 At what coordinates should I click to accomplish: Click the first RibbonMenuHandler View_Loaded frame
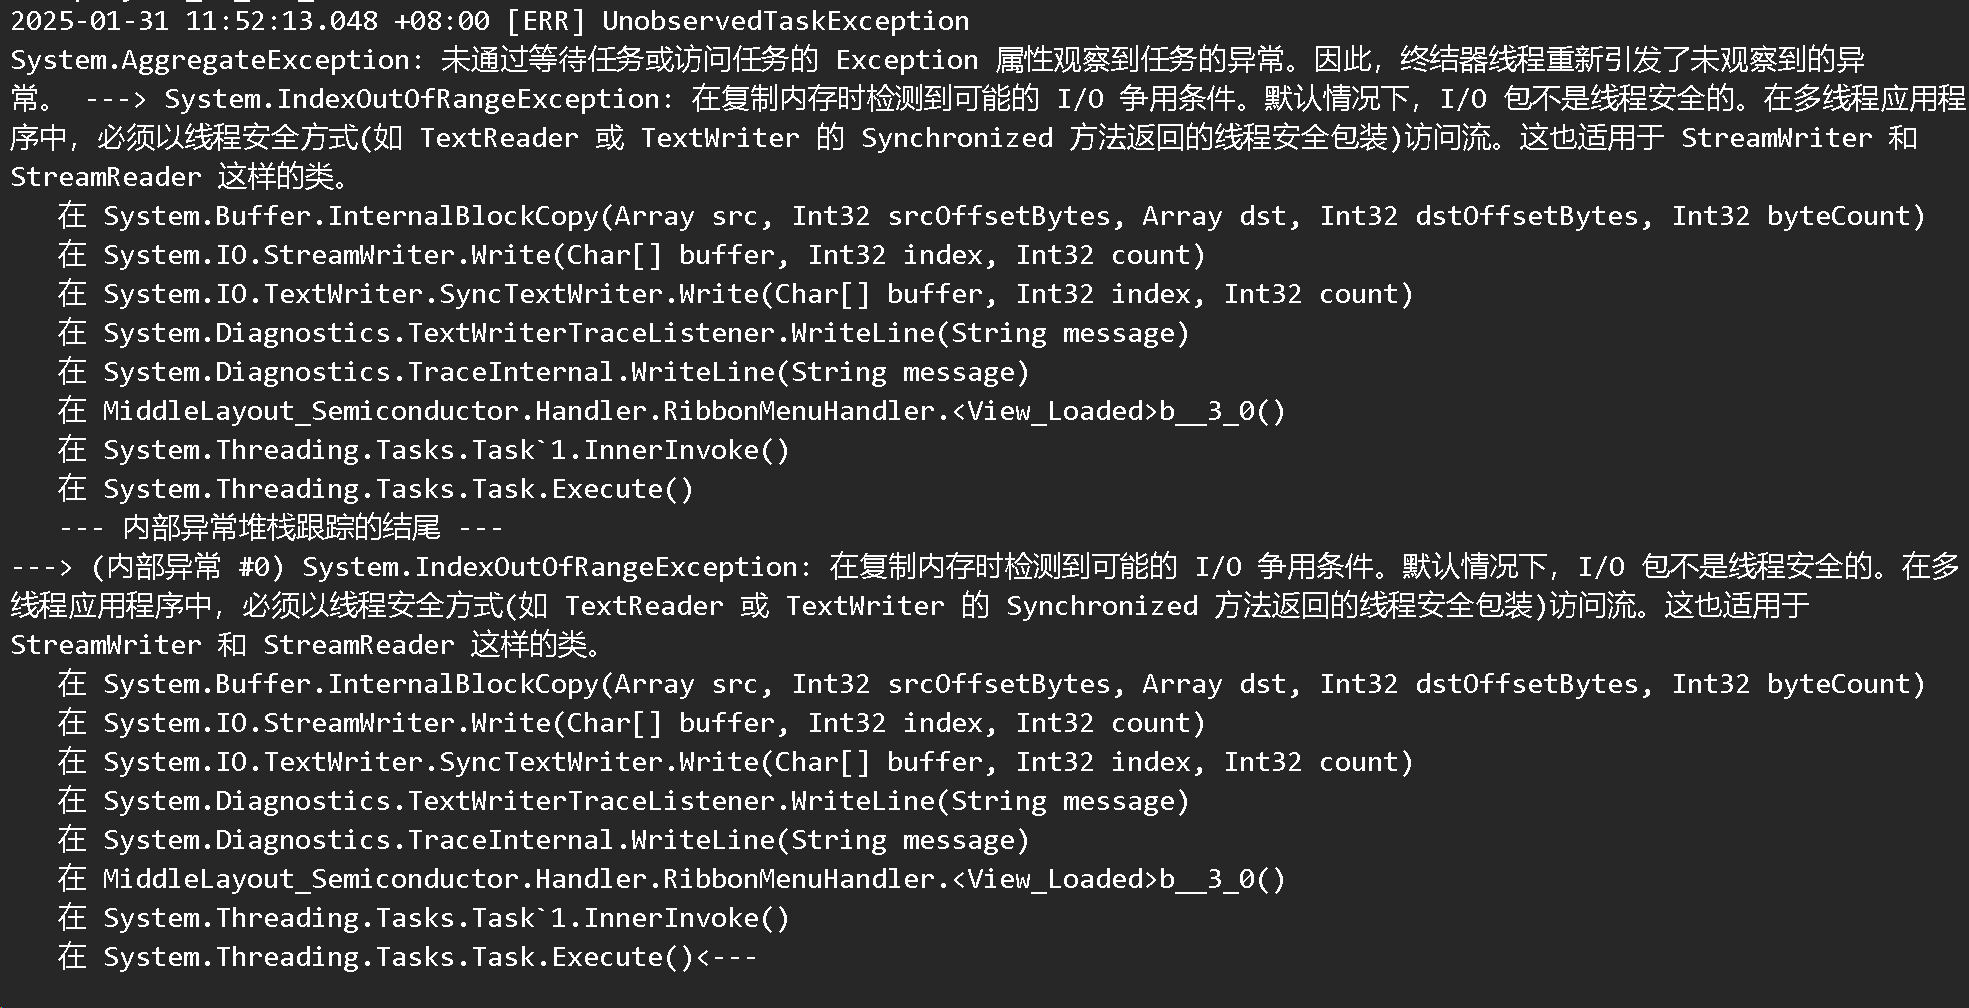coord(671,411)
